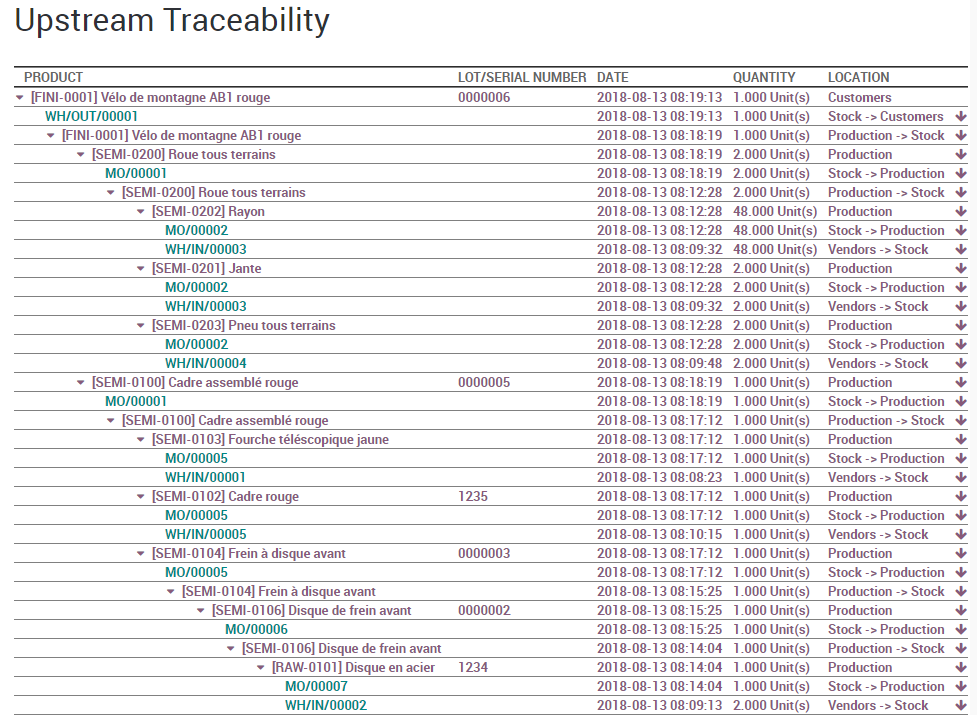The image size is (977, 715).
Task: Collapse SEMI-0200 Roue tous terrains Production row
Action: pos(80,154)
